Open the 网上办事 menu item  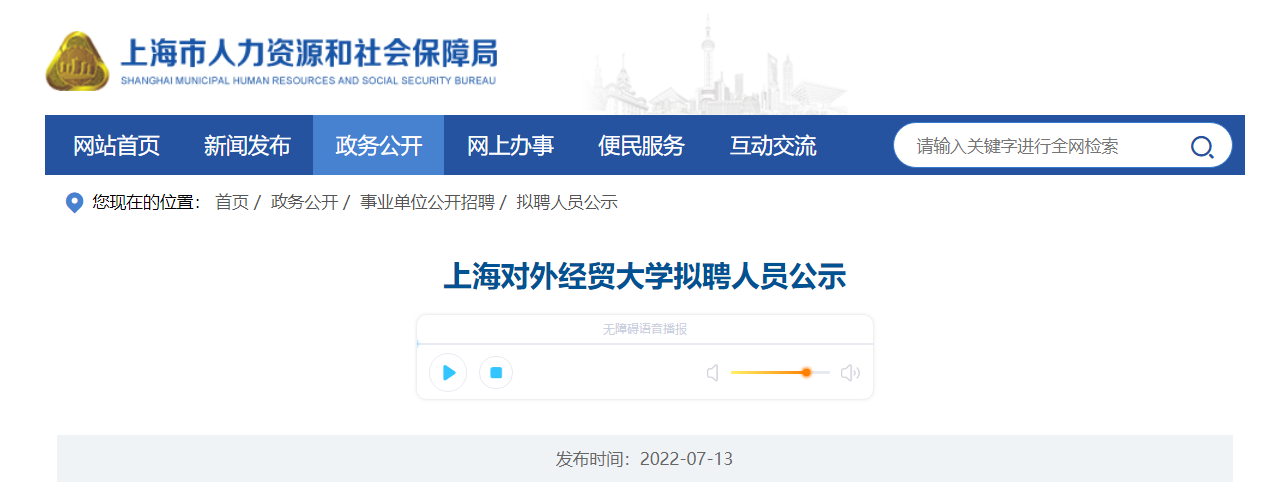[x=510, y=146]
